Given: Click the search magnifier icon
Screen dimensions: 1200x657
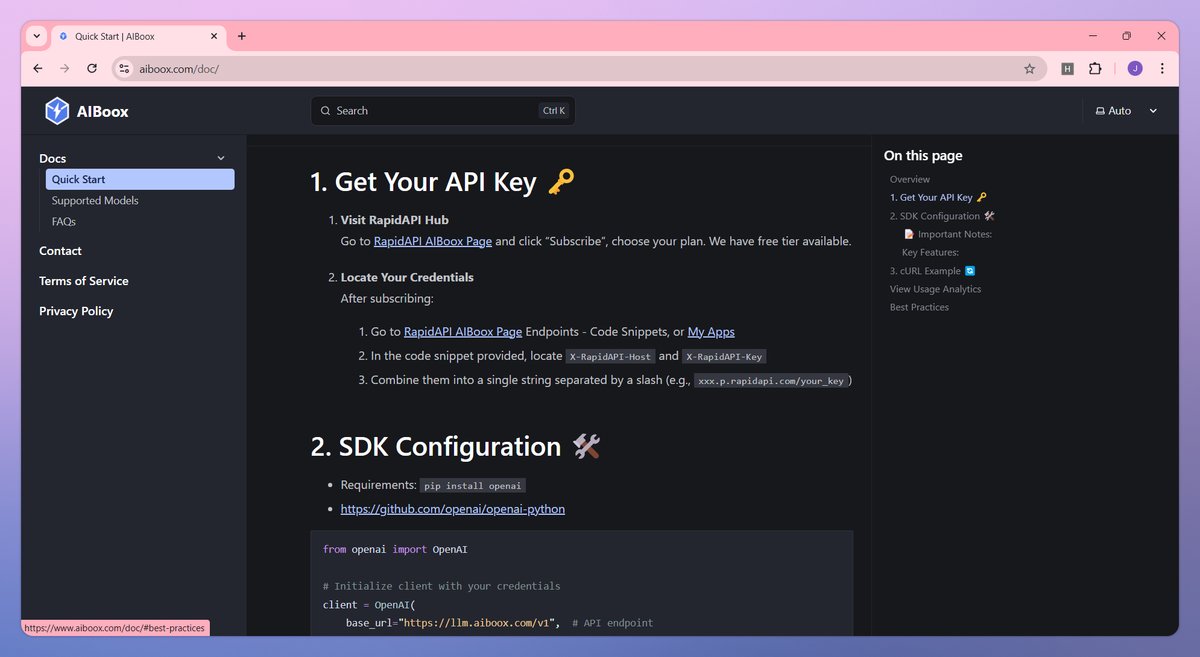Looking at the screenshot, I should tap(326, 111).
